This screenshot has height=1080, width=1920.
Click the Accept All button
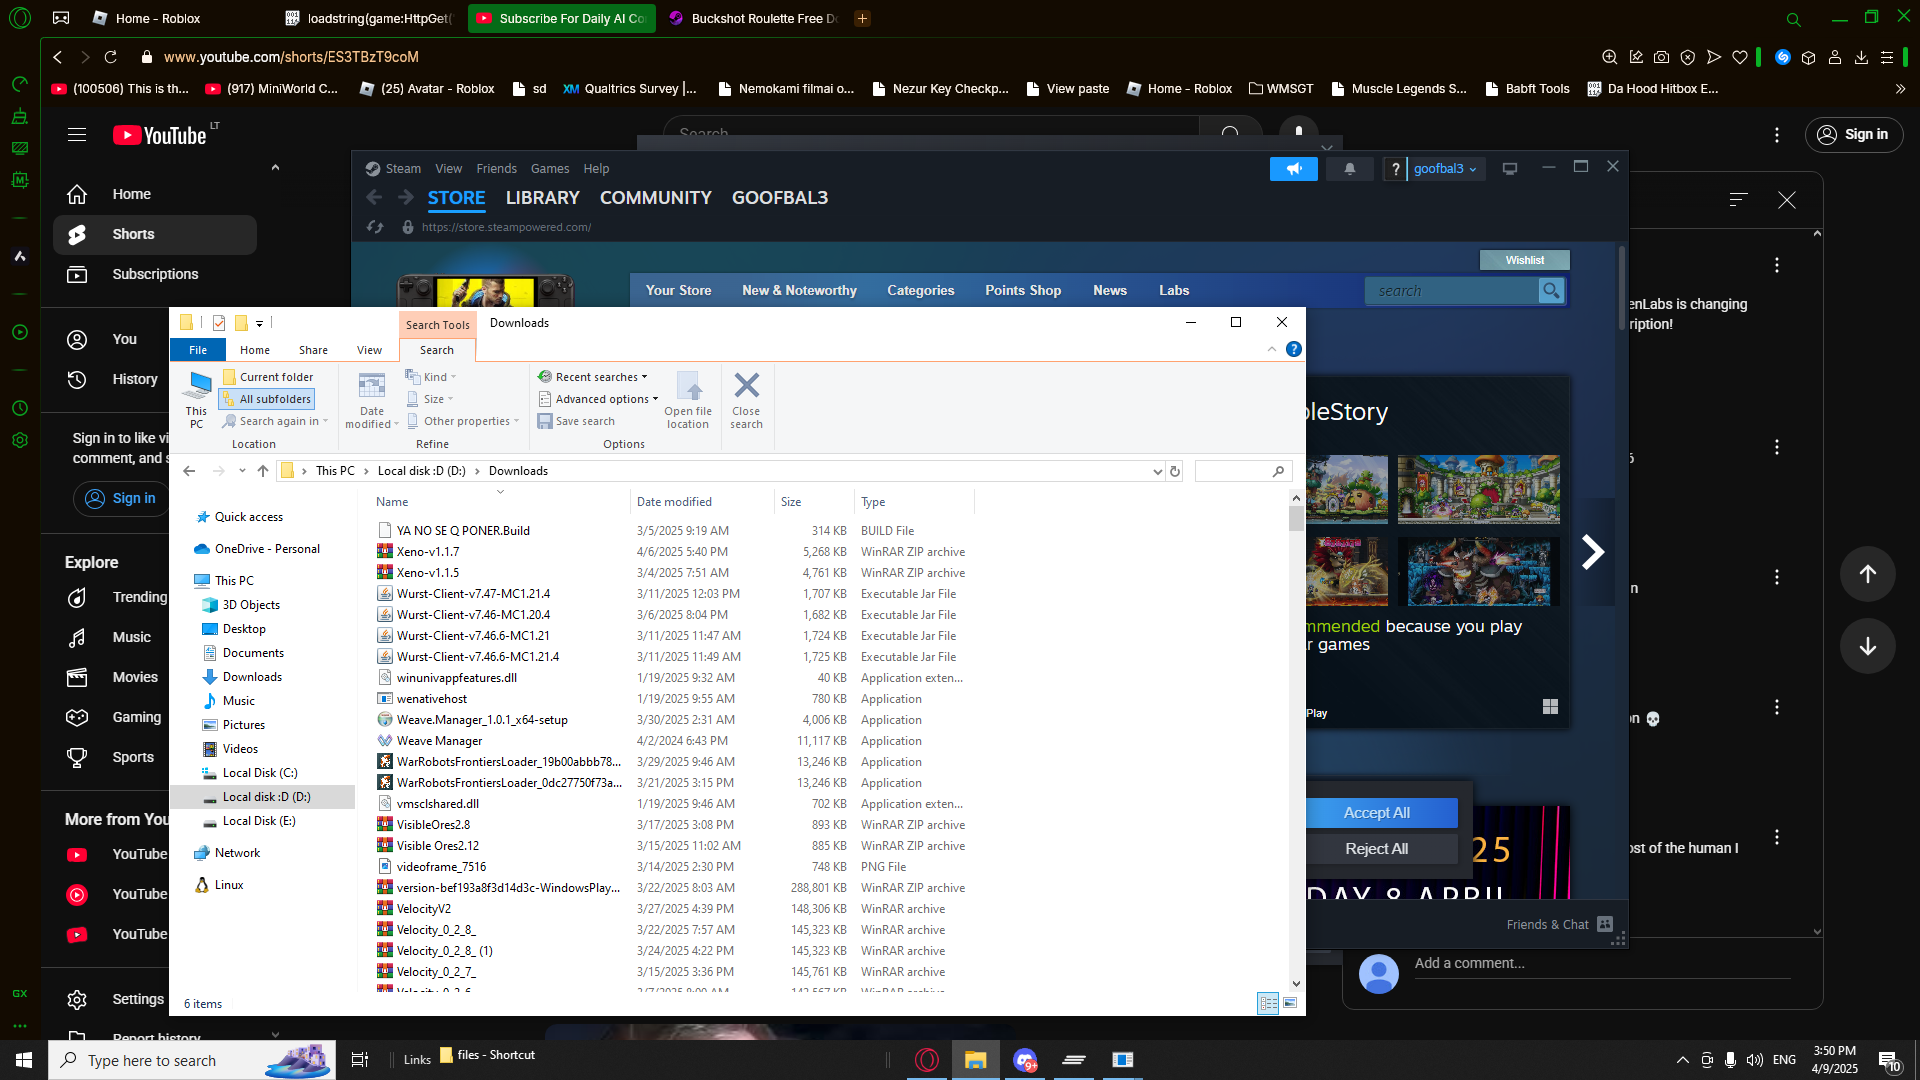pyautogui.click(x=1377, y=813)
